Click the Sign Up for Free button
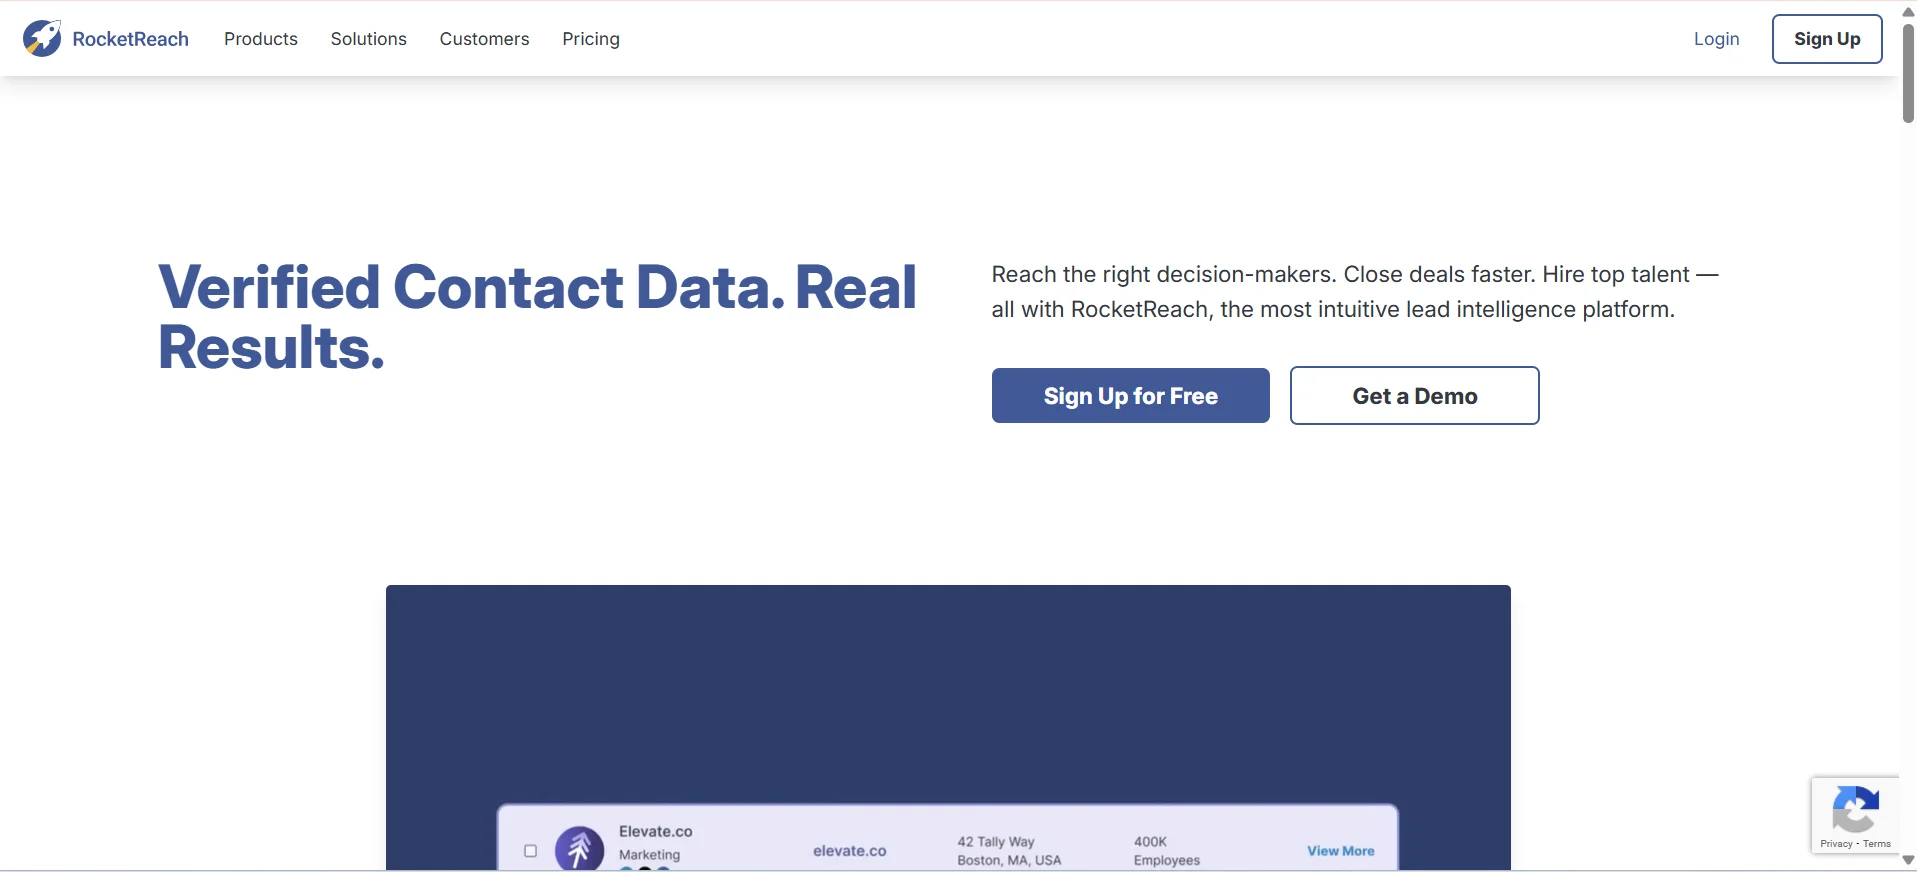The height and width of the screenshot is (872, 1917). click(x=1130, y=396)
